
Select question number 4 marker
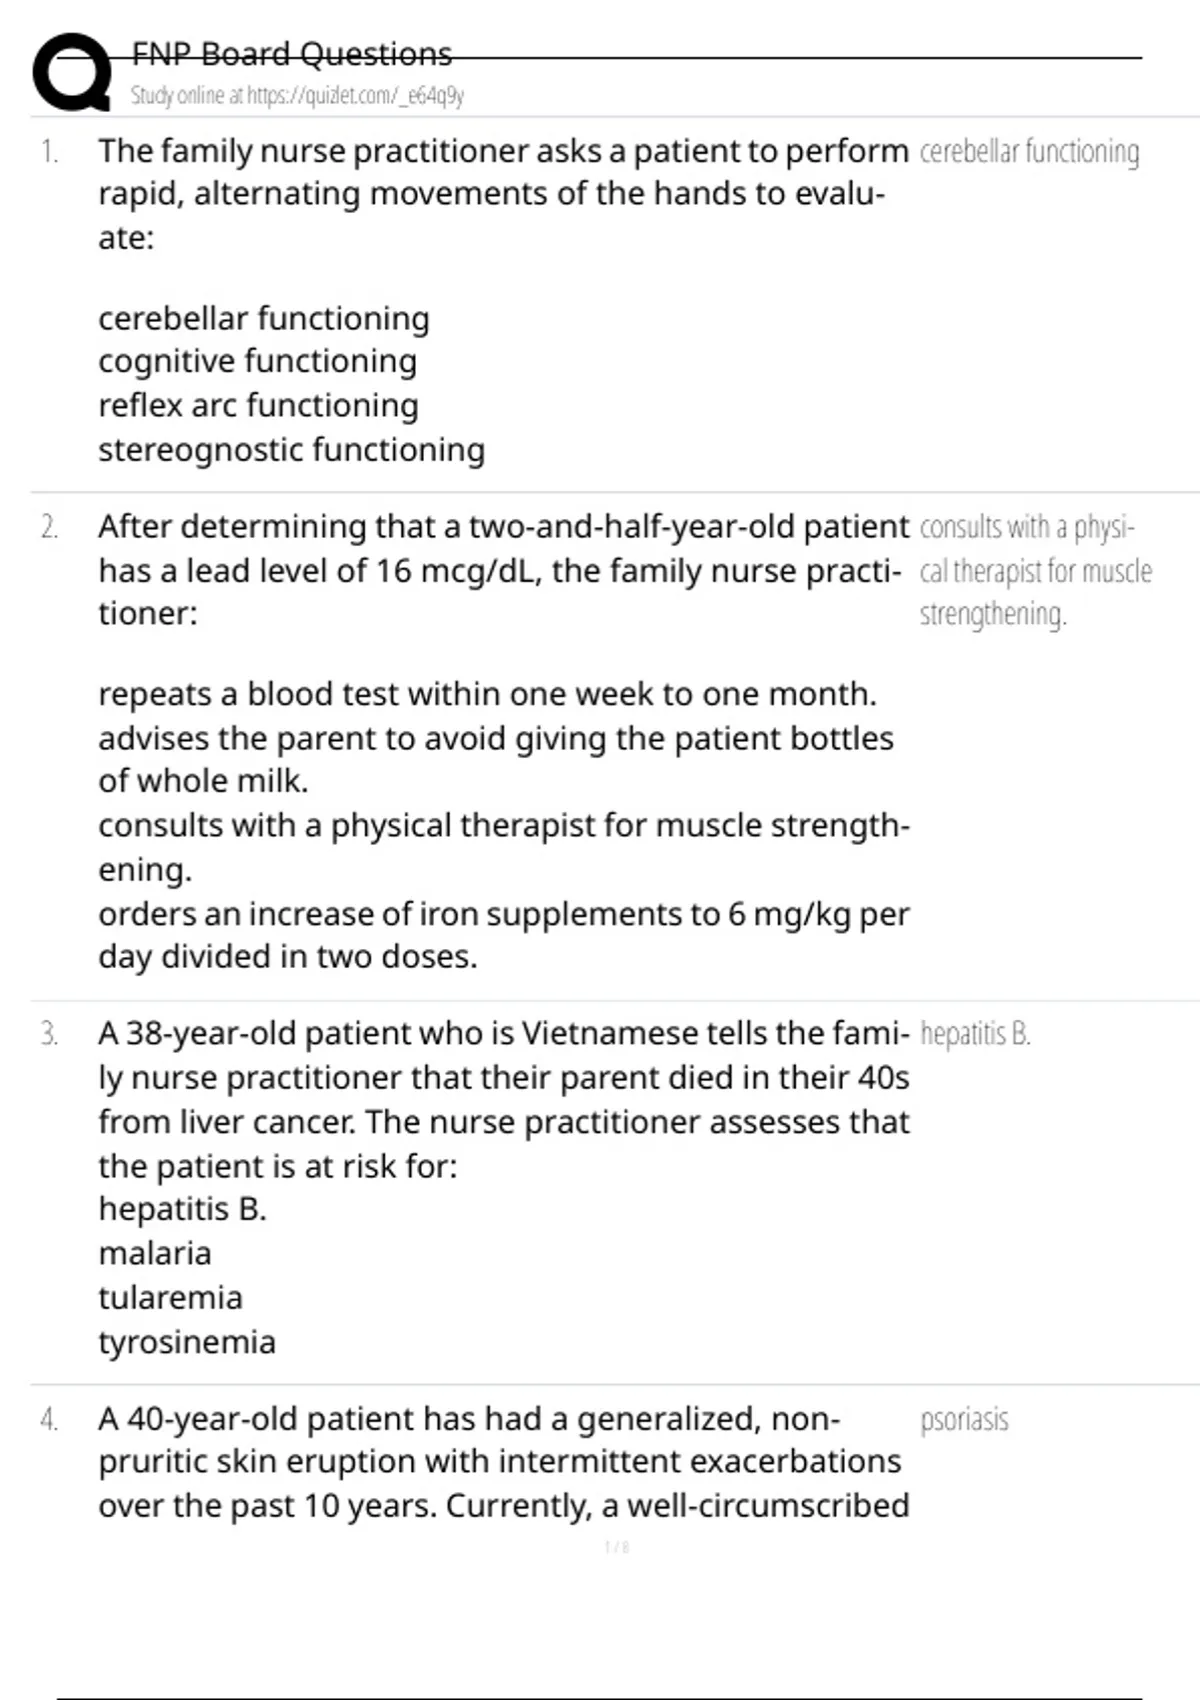tap(49, 1420)
